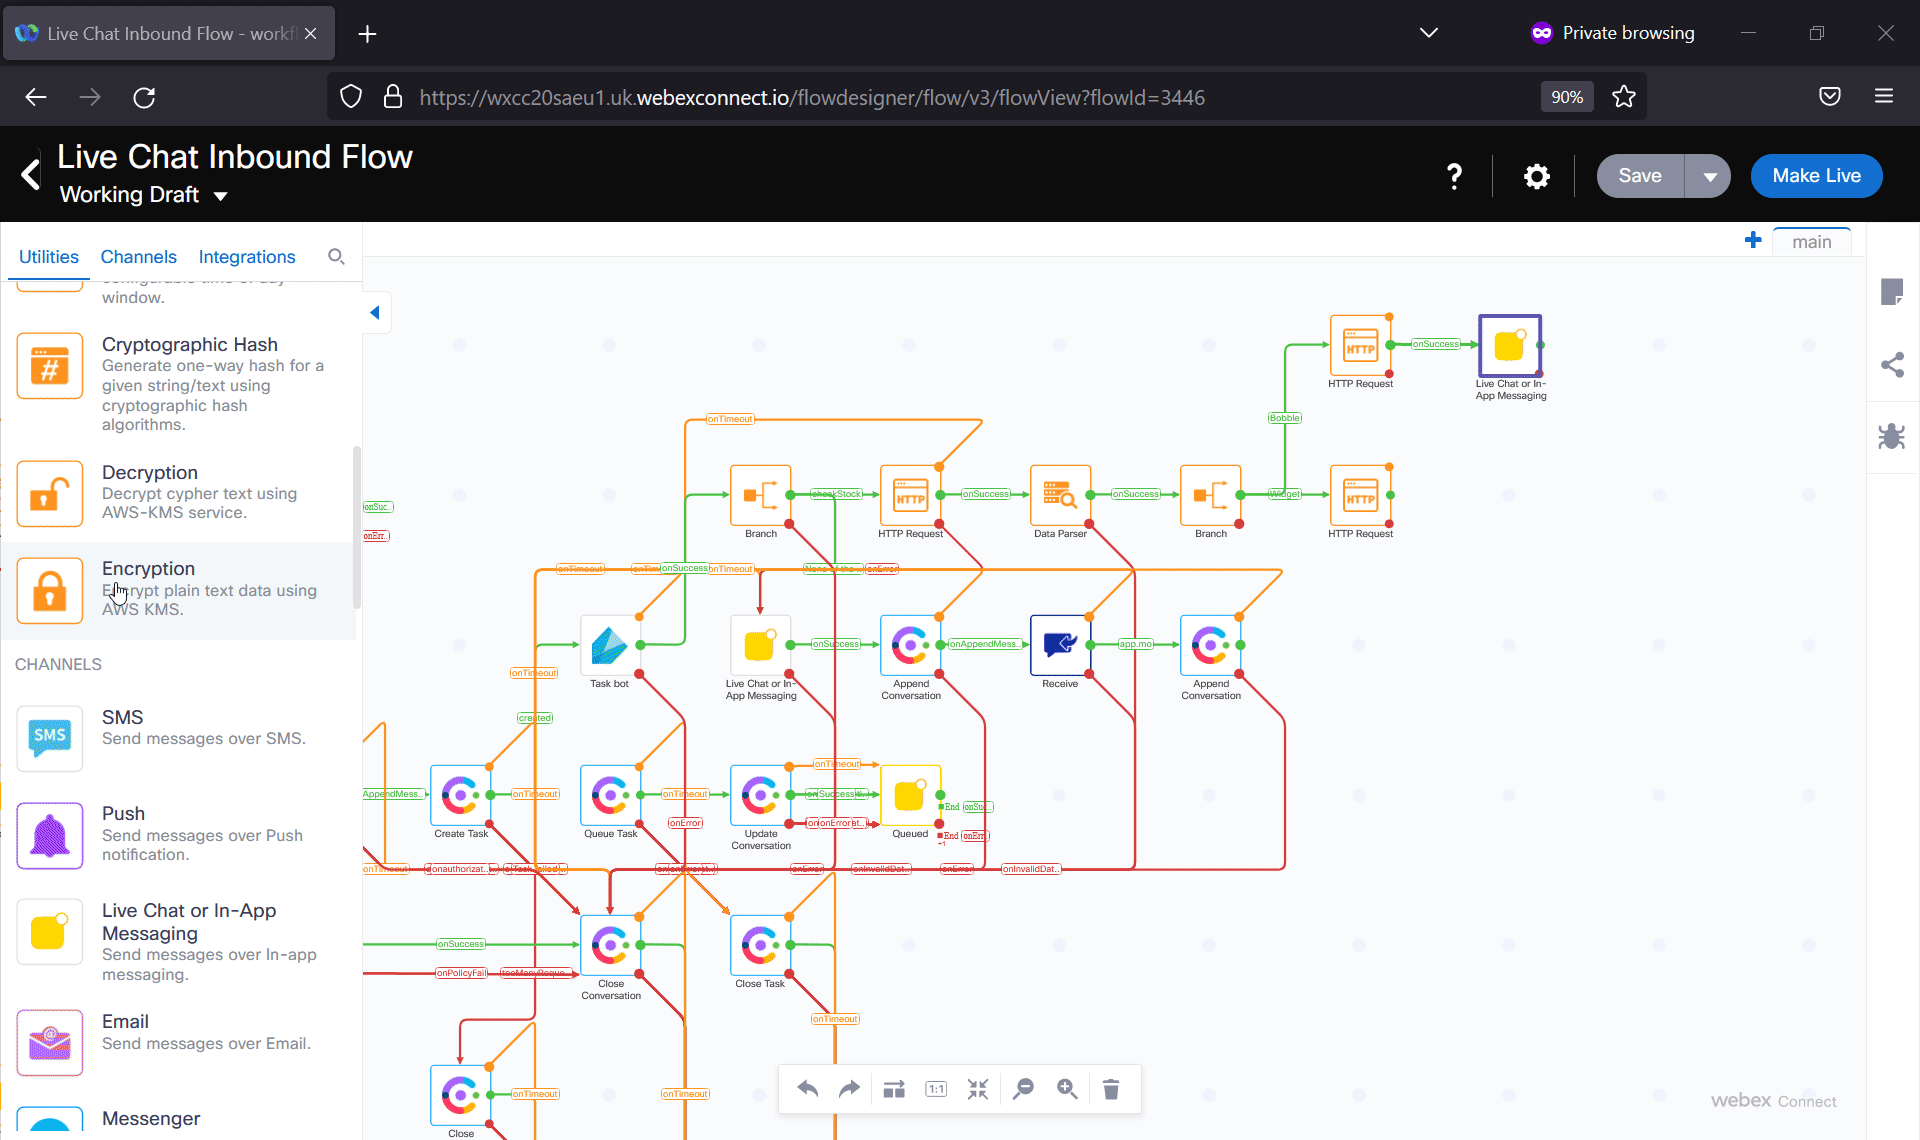Switch to the Utilities tab

click(49, 257)
